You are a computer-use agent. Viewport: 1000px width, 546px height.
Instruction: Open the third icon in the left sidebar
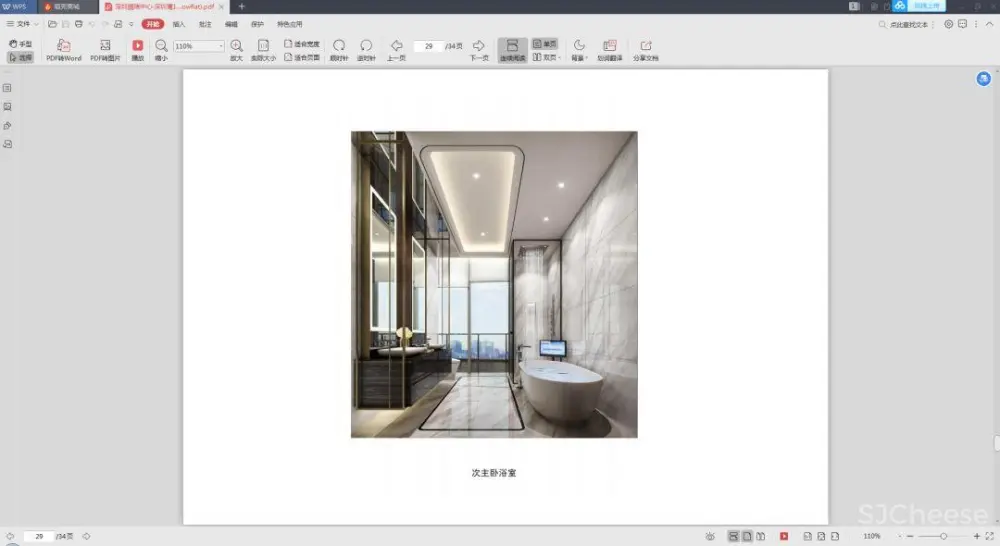(8, 126)
